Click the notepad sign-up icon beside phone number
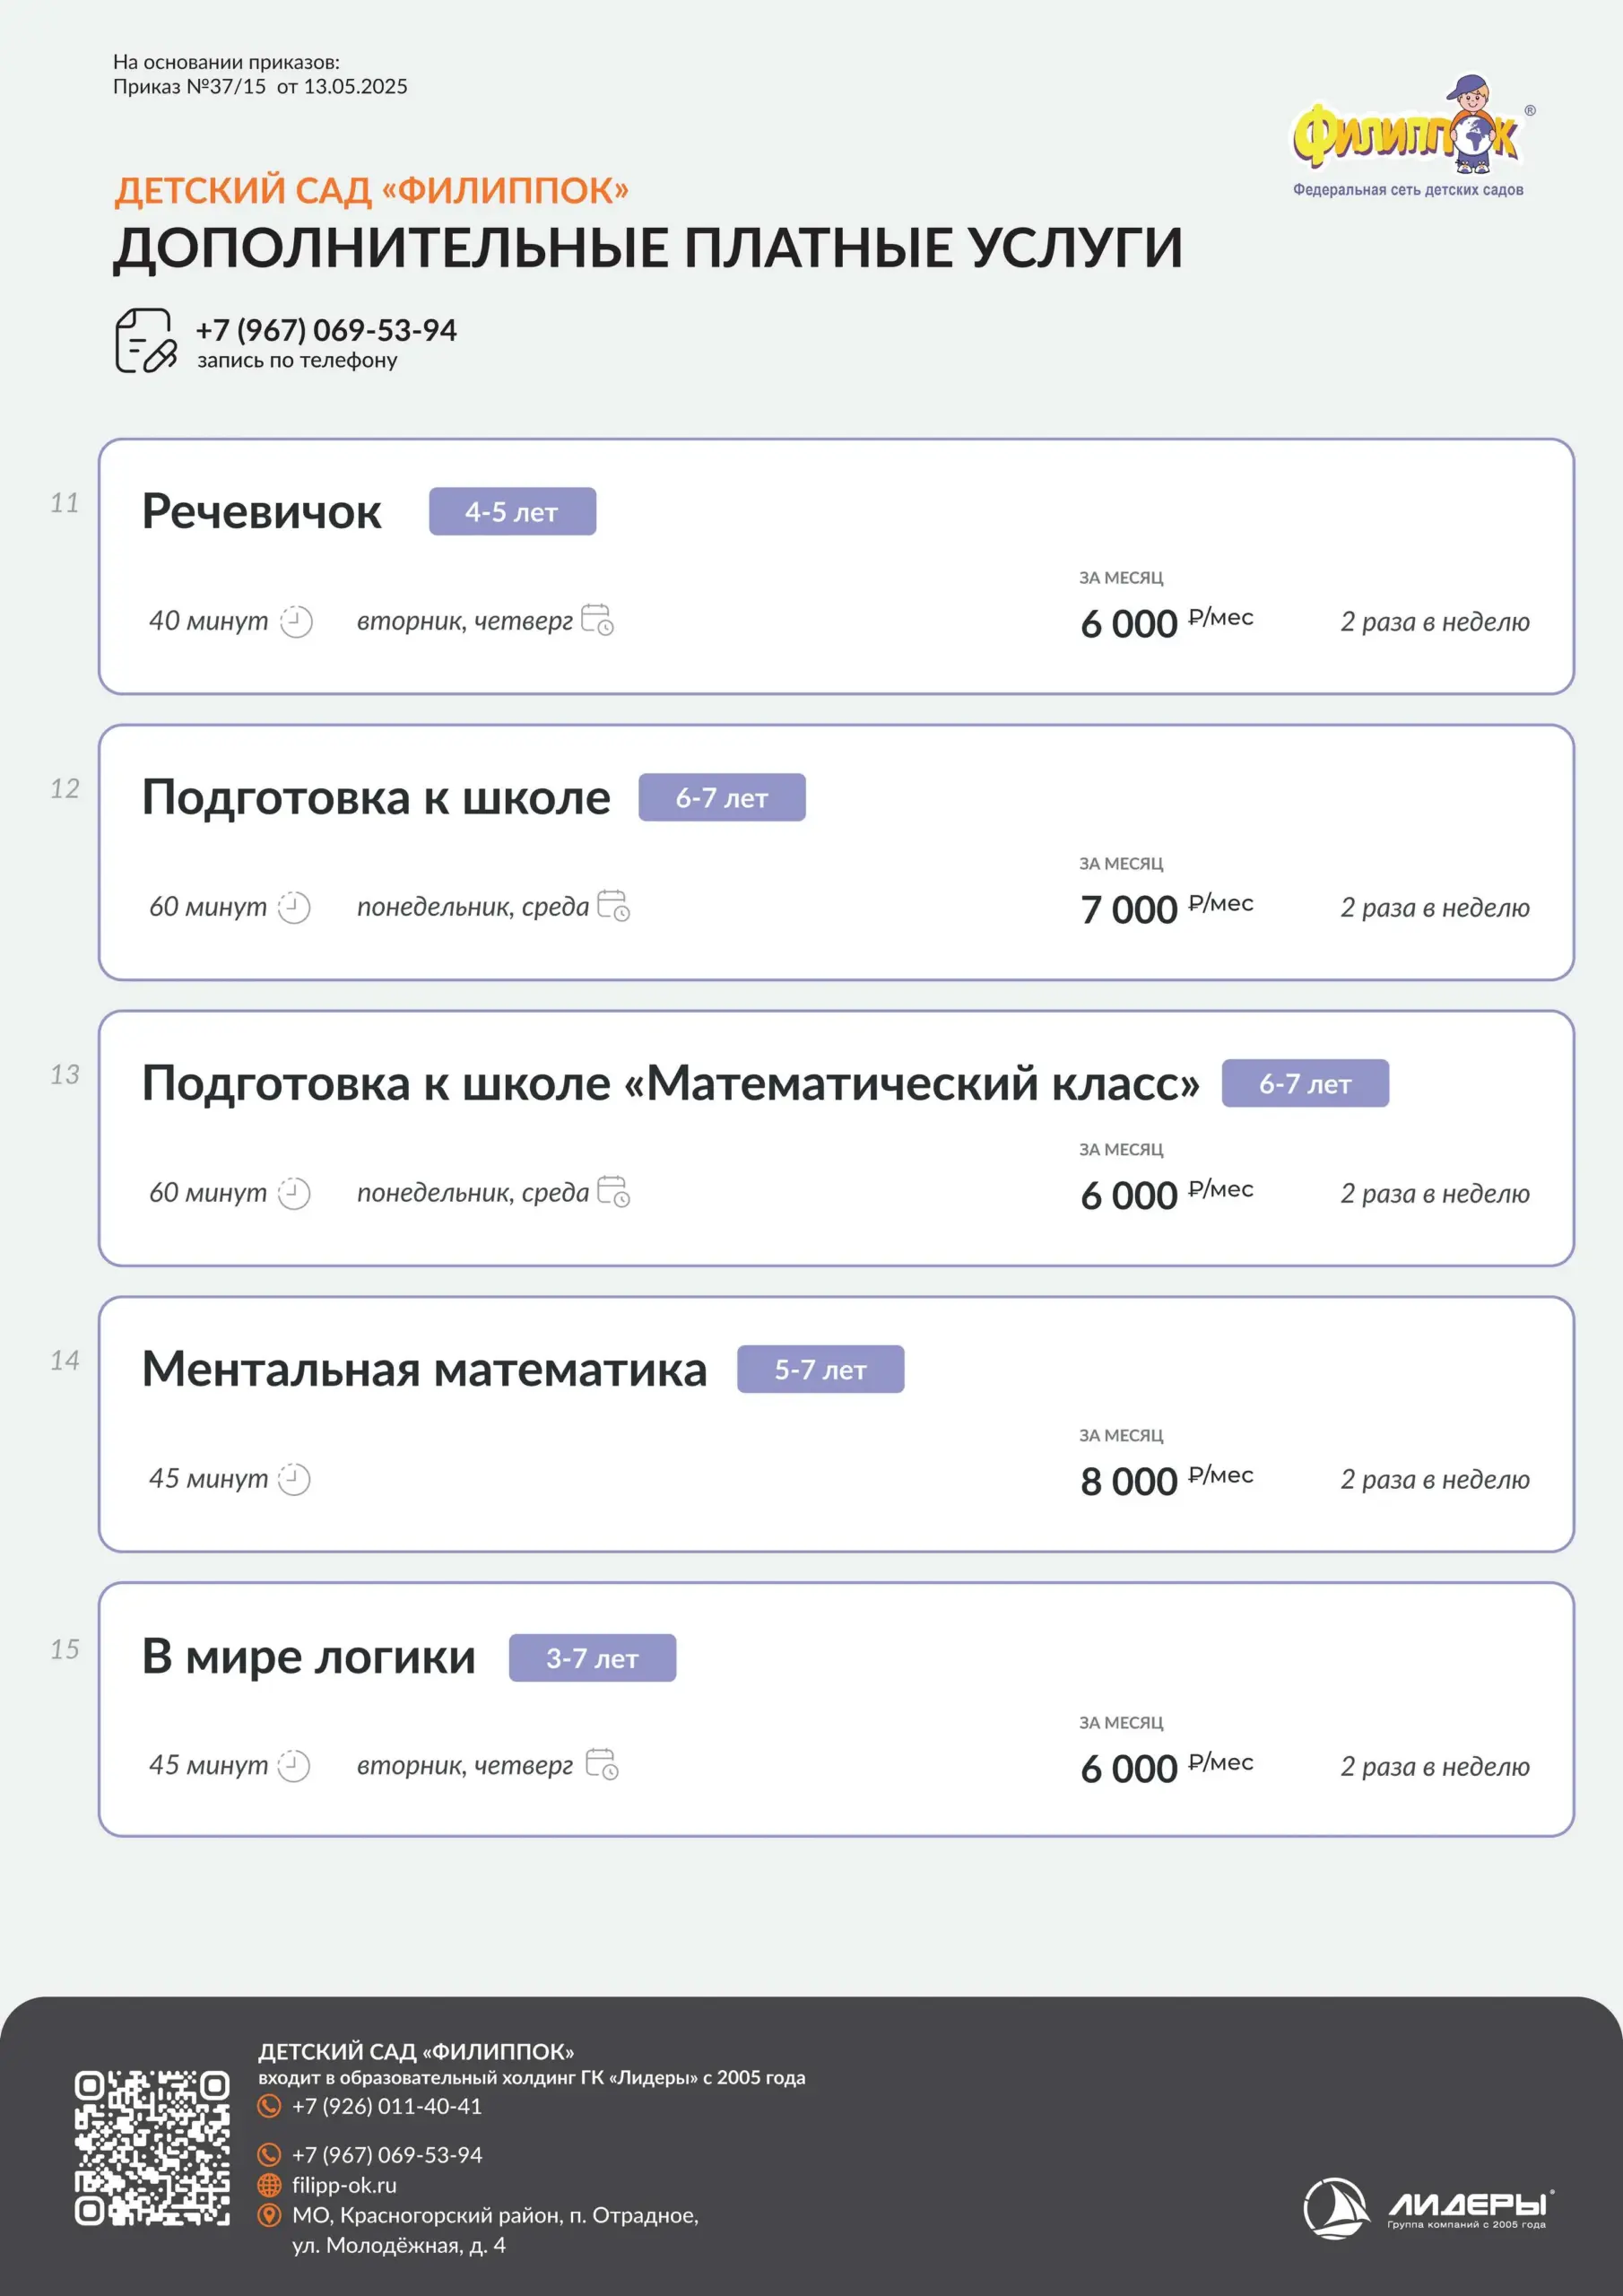Viewport: 1623px width, 2296px height. pyautogui.click(x=145, y=341)
